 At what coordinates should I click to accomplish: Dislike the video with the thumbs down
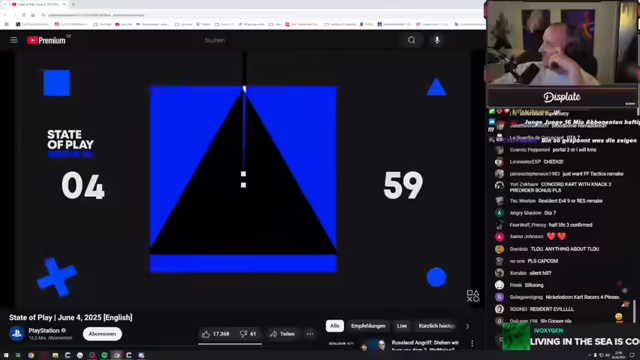click(249, 334)
